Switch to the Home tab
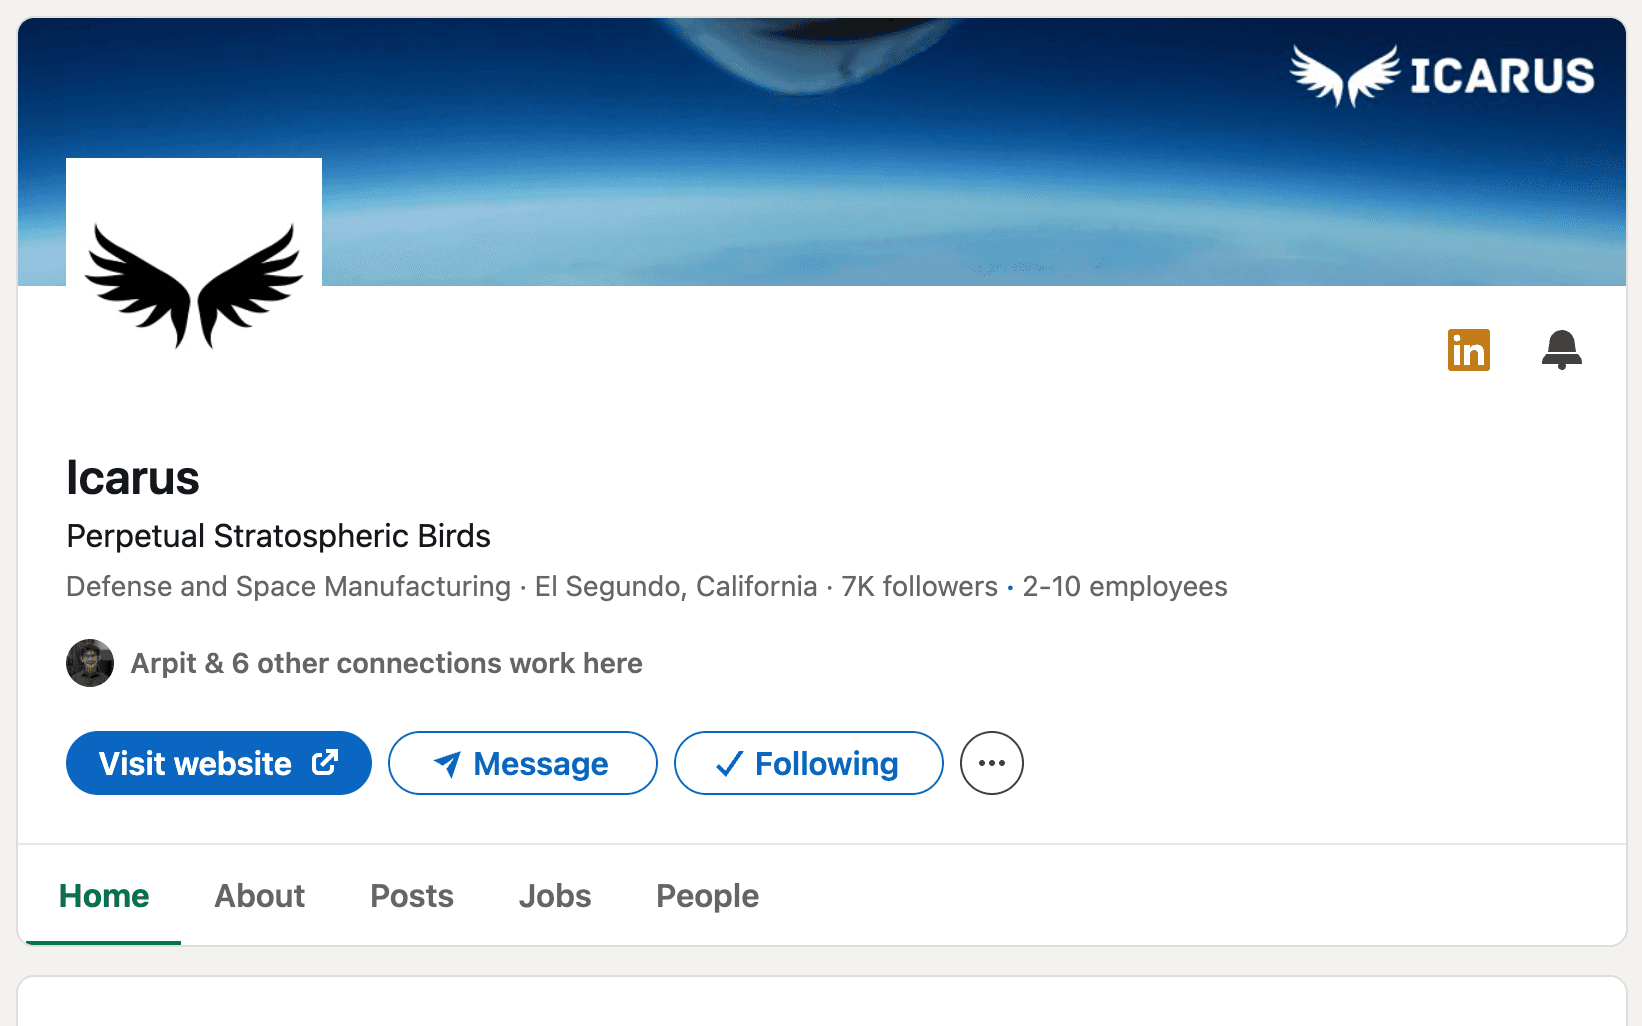Image resolution: width=1642 pixels, height=1026 pixels. [x=104, y=896]
